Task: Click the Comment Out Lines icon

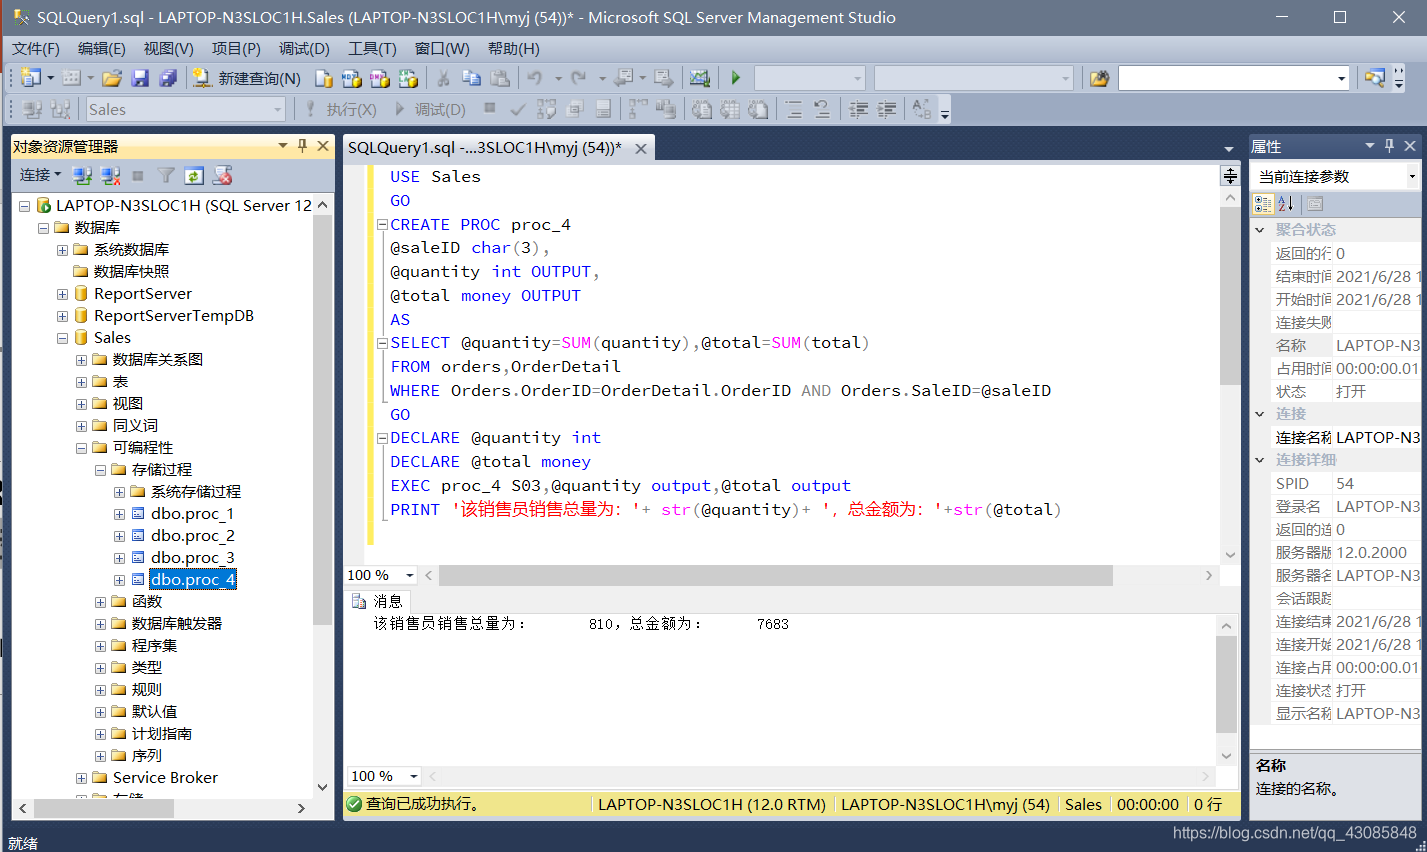Action: (x=793, y=109)
